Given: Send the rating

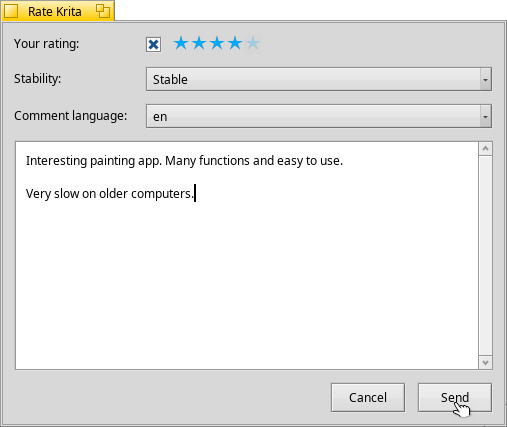Looking at the screenshot, I should pyautogui.click(x=455, y=397).
